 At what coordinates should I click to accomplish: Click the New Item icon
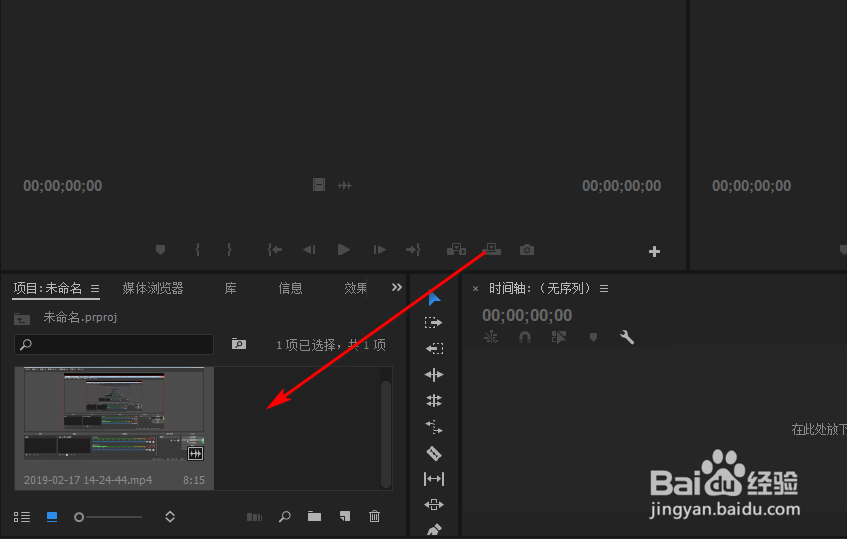pyautogui.click(x=345, y=517)
